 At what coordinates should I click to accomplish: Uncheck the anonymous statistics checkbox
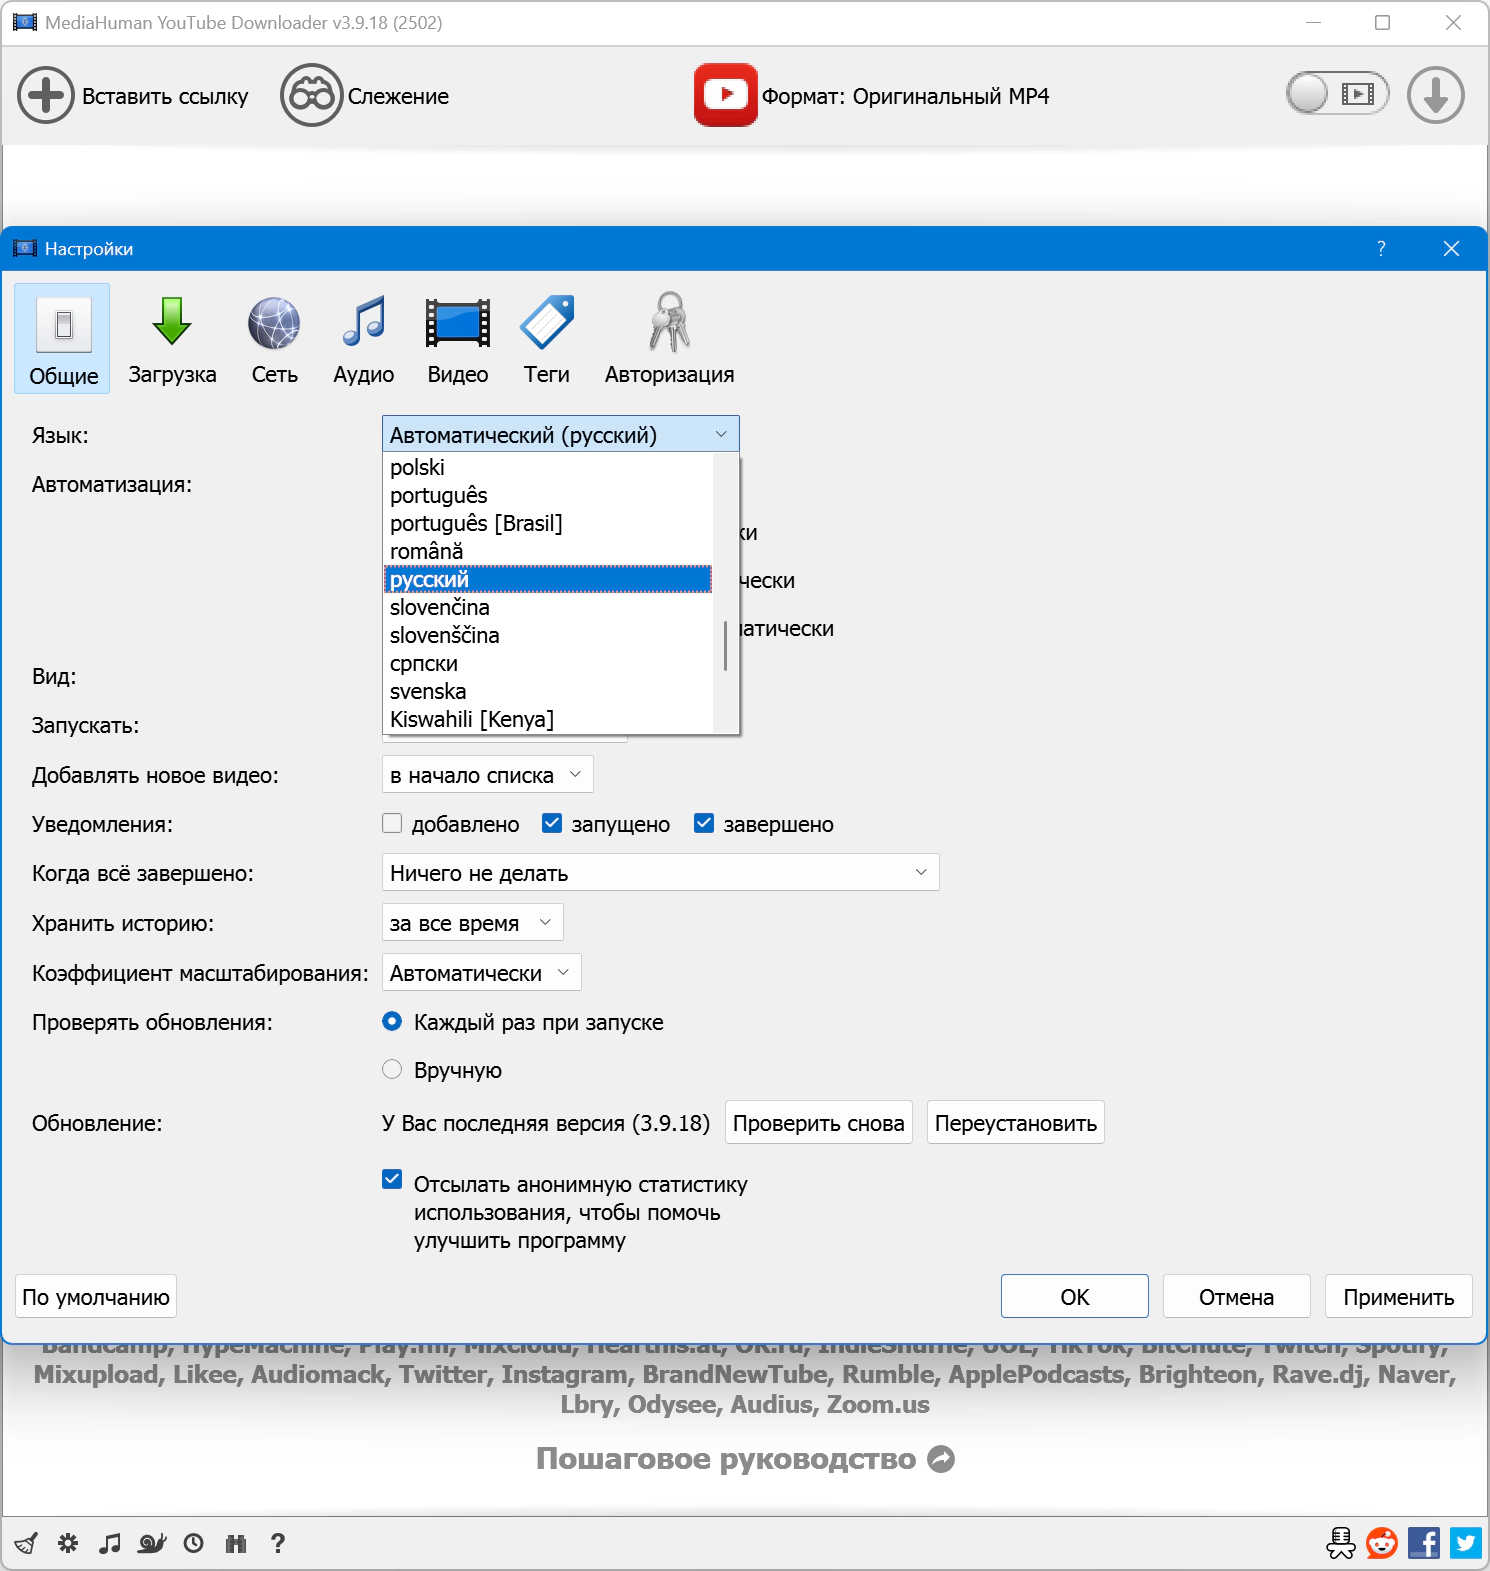tap(393, 1180)
